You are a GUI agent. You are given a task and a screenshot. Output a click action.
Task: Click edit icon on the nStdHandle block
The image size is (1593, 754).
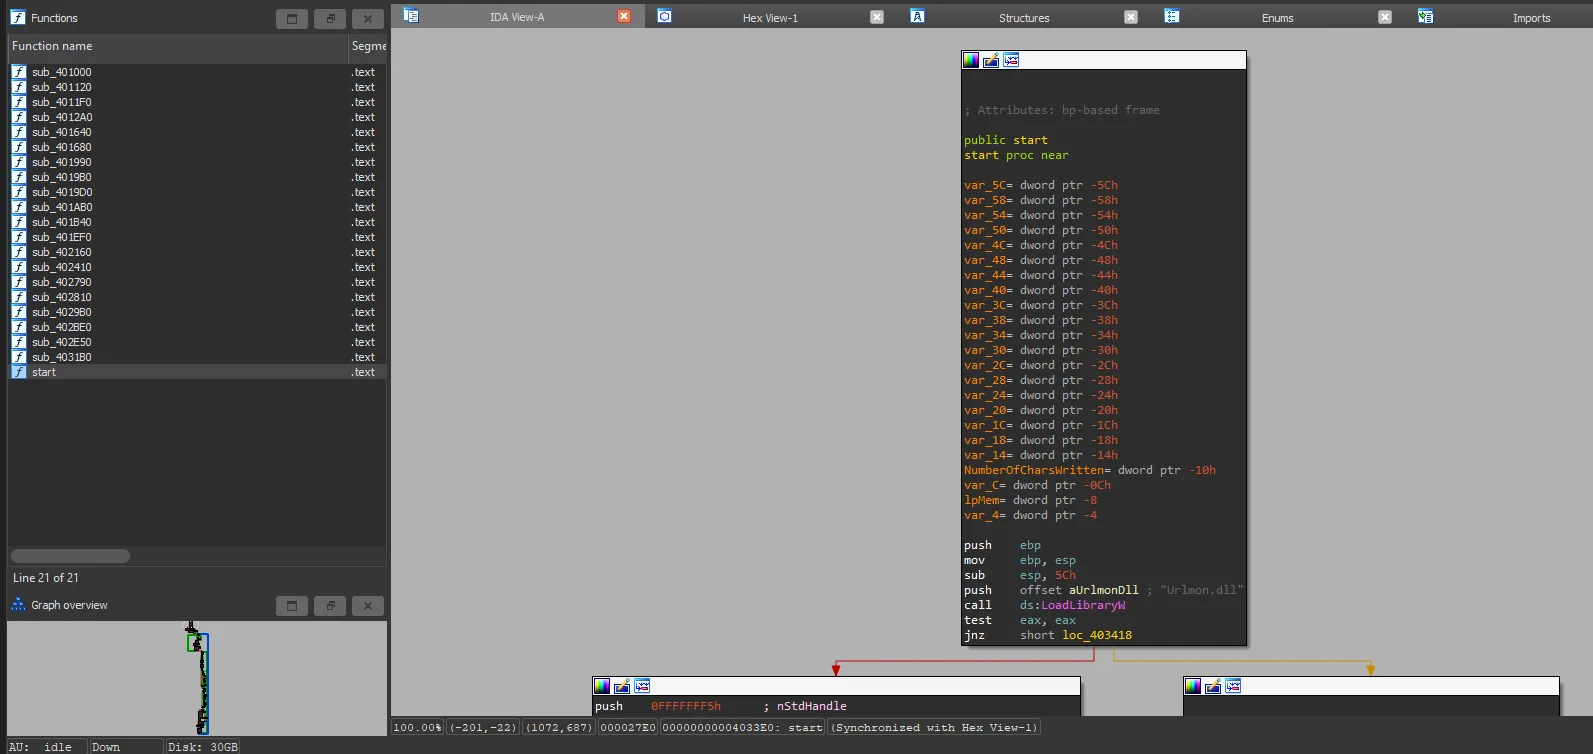(x=622, y=686)
